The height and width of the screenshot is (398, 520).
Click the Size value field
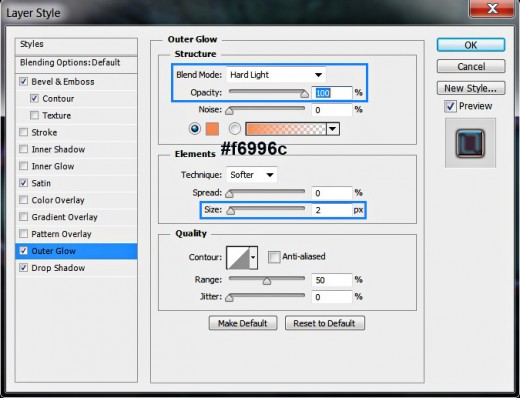click(332, 210)
